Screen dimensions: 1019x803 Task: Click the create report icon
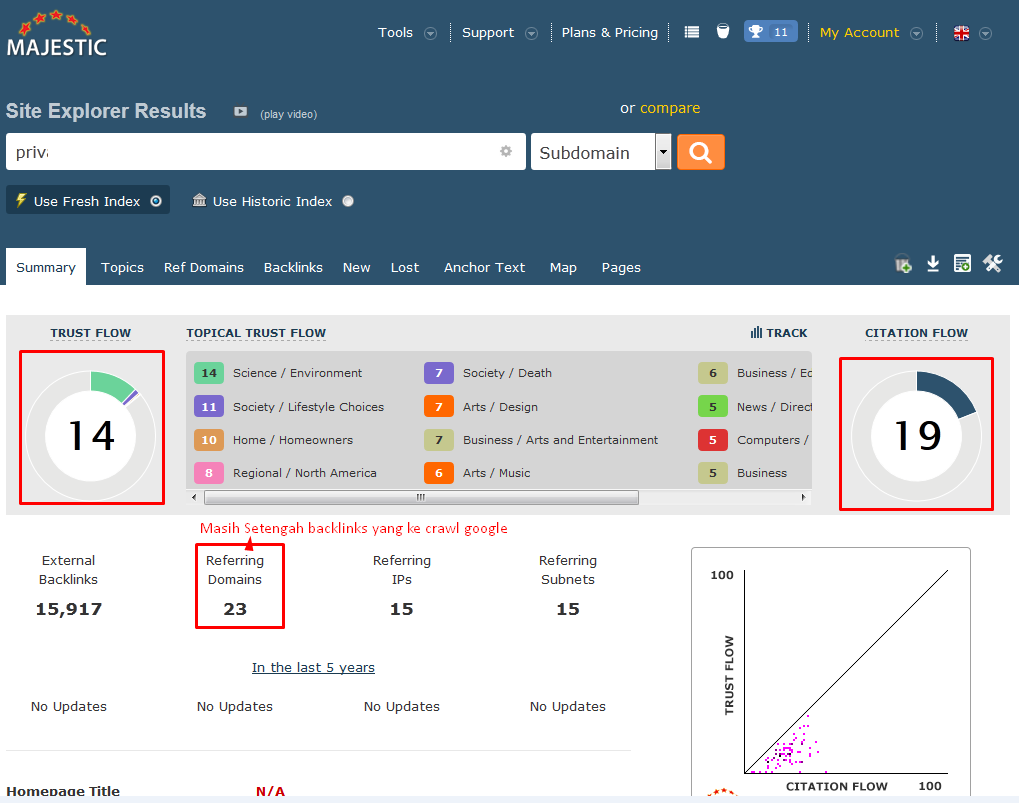(x=962, y=263)
